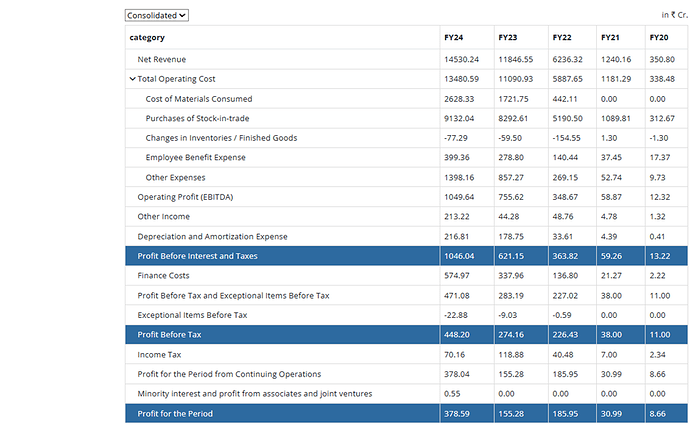Click the FY20 column header
The height and width of the screenshot is (425, 690).
(658, 38)
